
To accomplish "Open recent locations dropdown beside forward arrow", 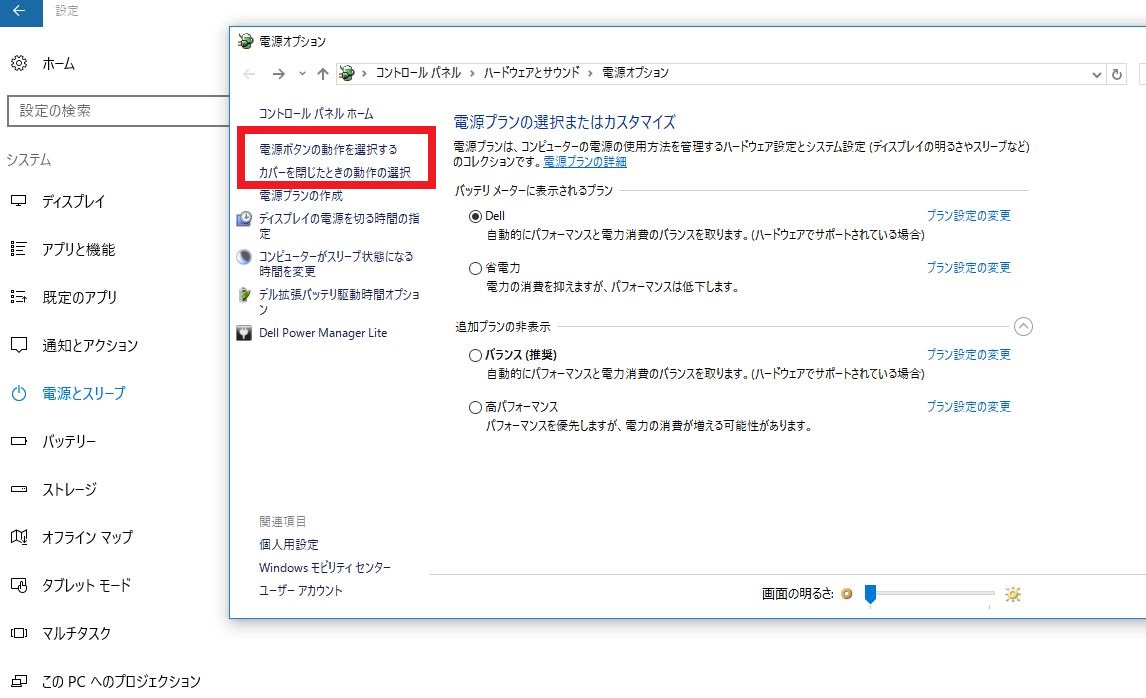I will click(x=302, y=73).
